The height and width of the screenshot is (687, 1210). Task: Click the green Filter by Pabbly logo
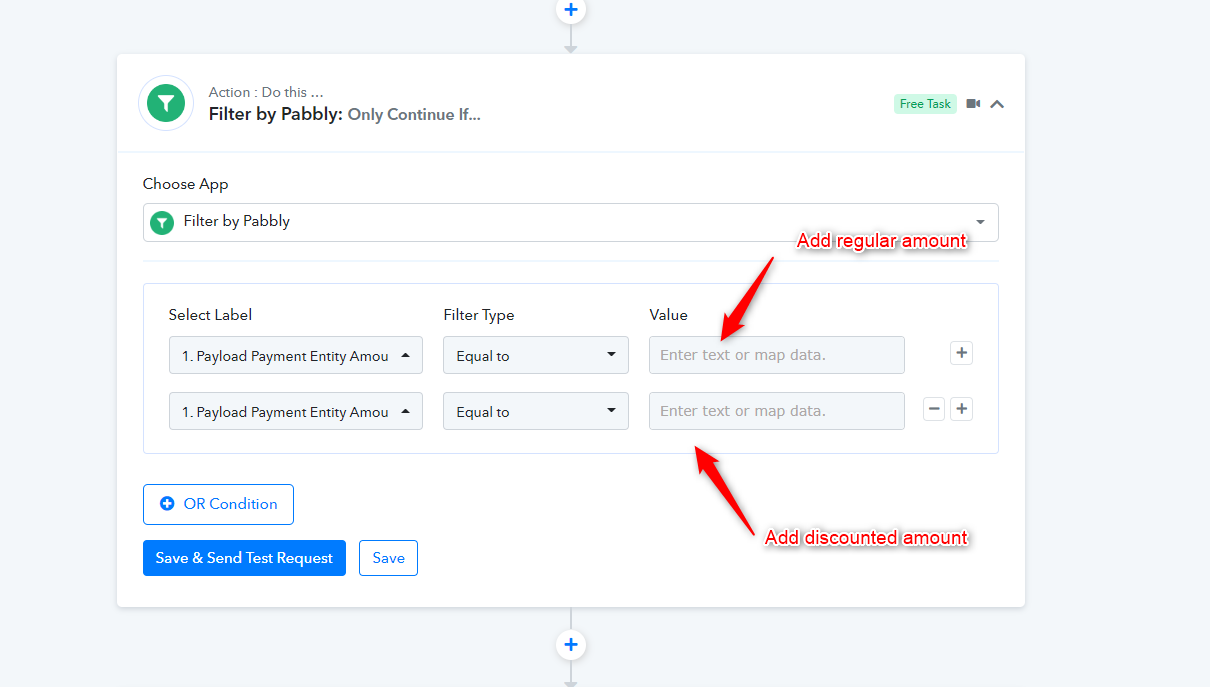coord(166,103)
